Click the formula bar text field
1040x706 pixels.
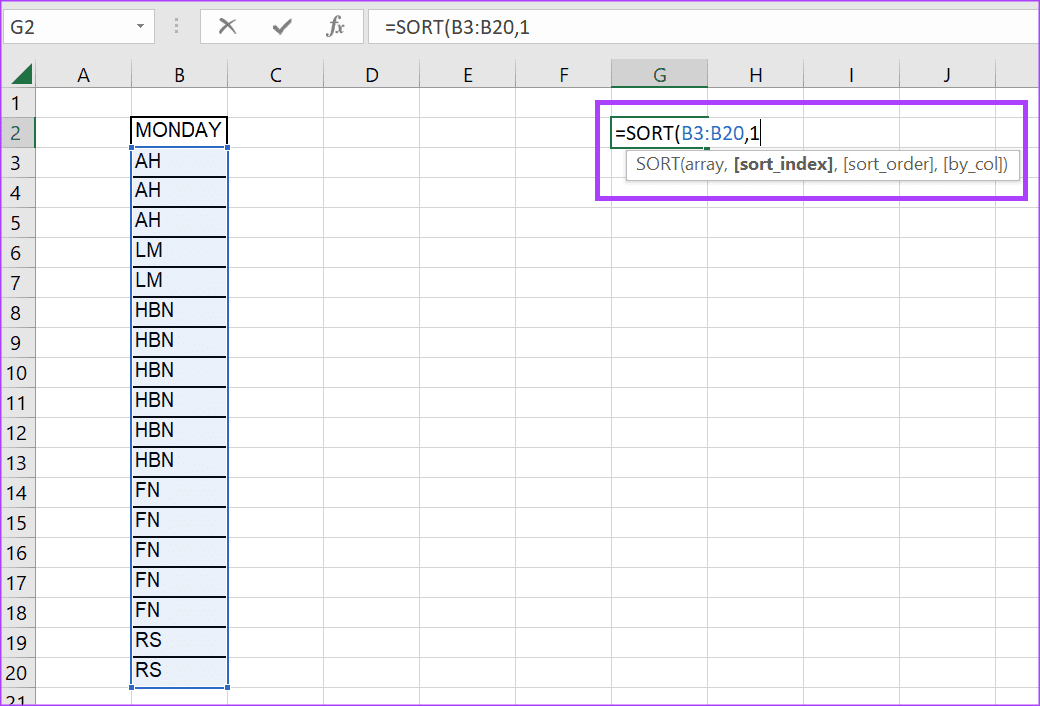tap(700, 27)
